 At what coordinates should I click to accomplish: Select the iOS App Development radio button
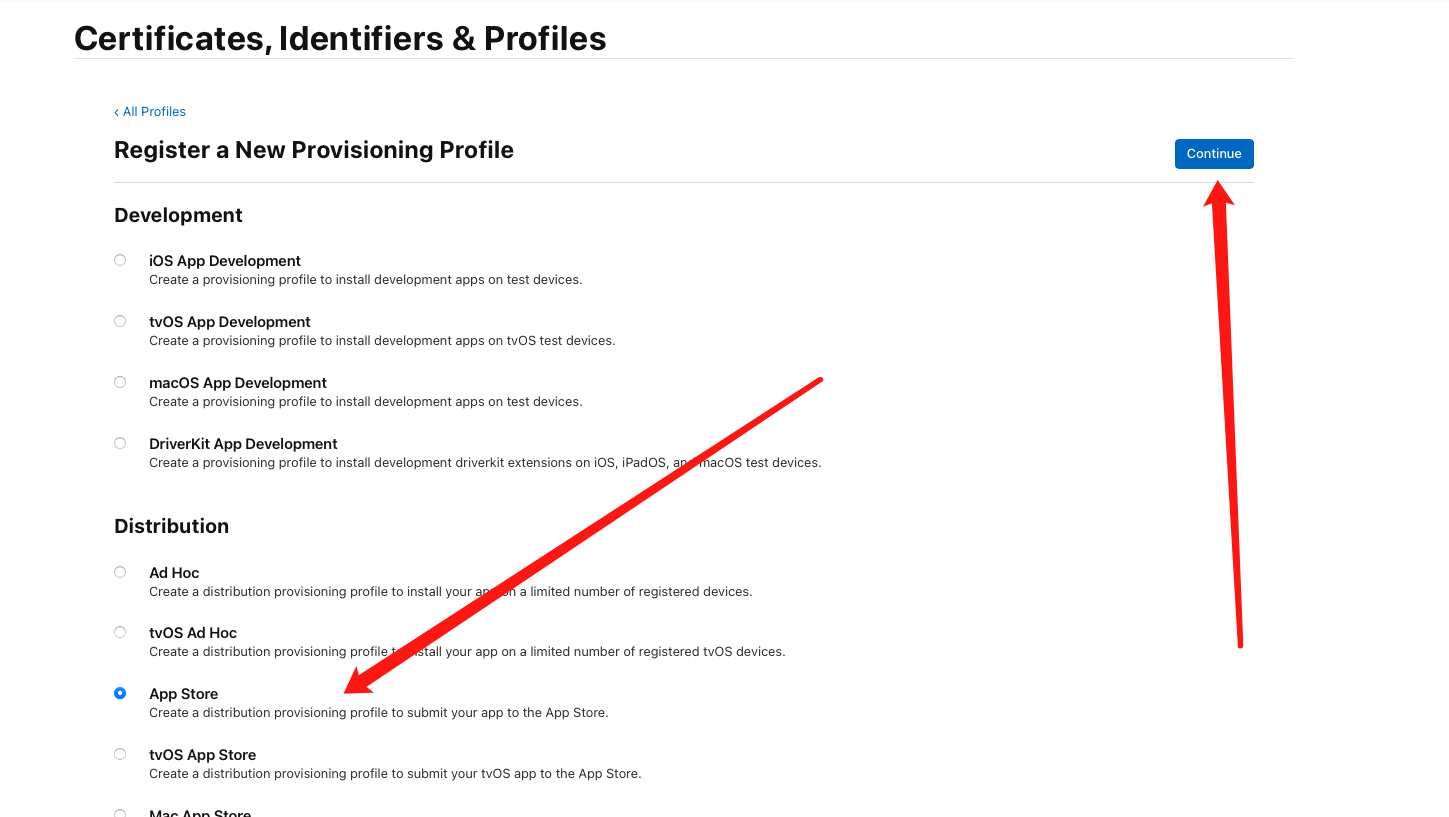coord(120,260)
